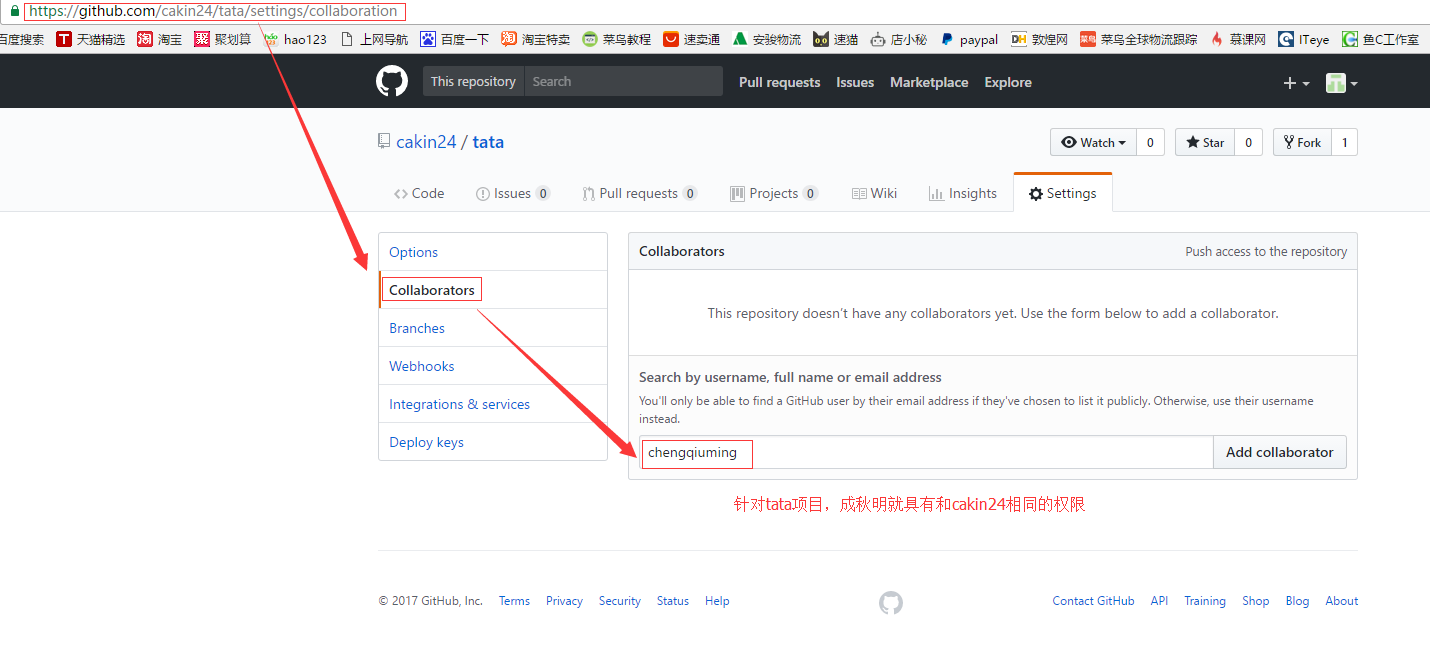This screenshot has height=663, width=1430.
Task: Click the This repository search scope
Action: pos(473,81)
